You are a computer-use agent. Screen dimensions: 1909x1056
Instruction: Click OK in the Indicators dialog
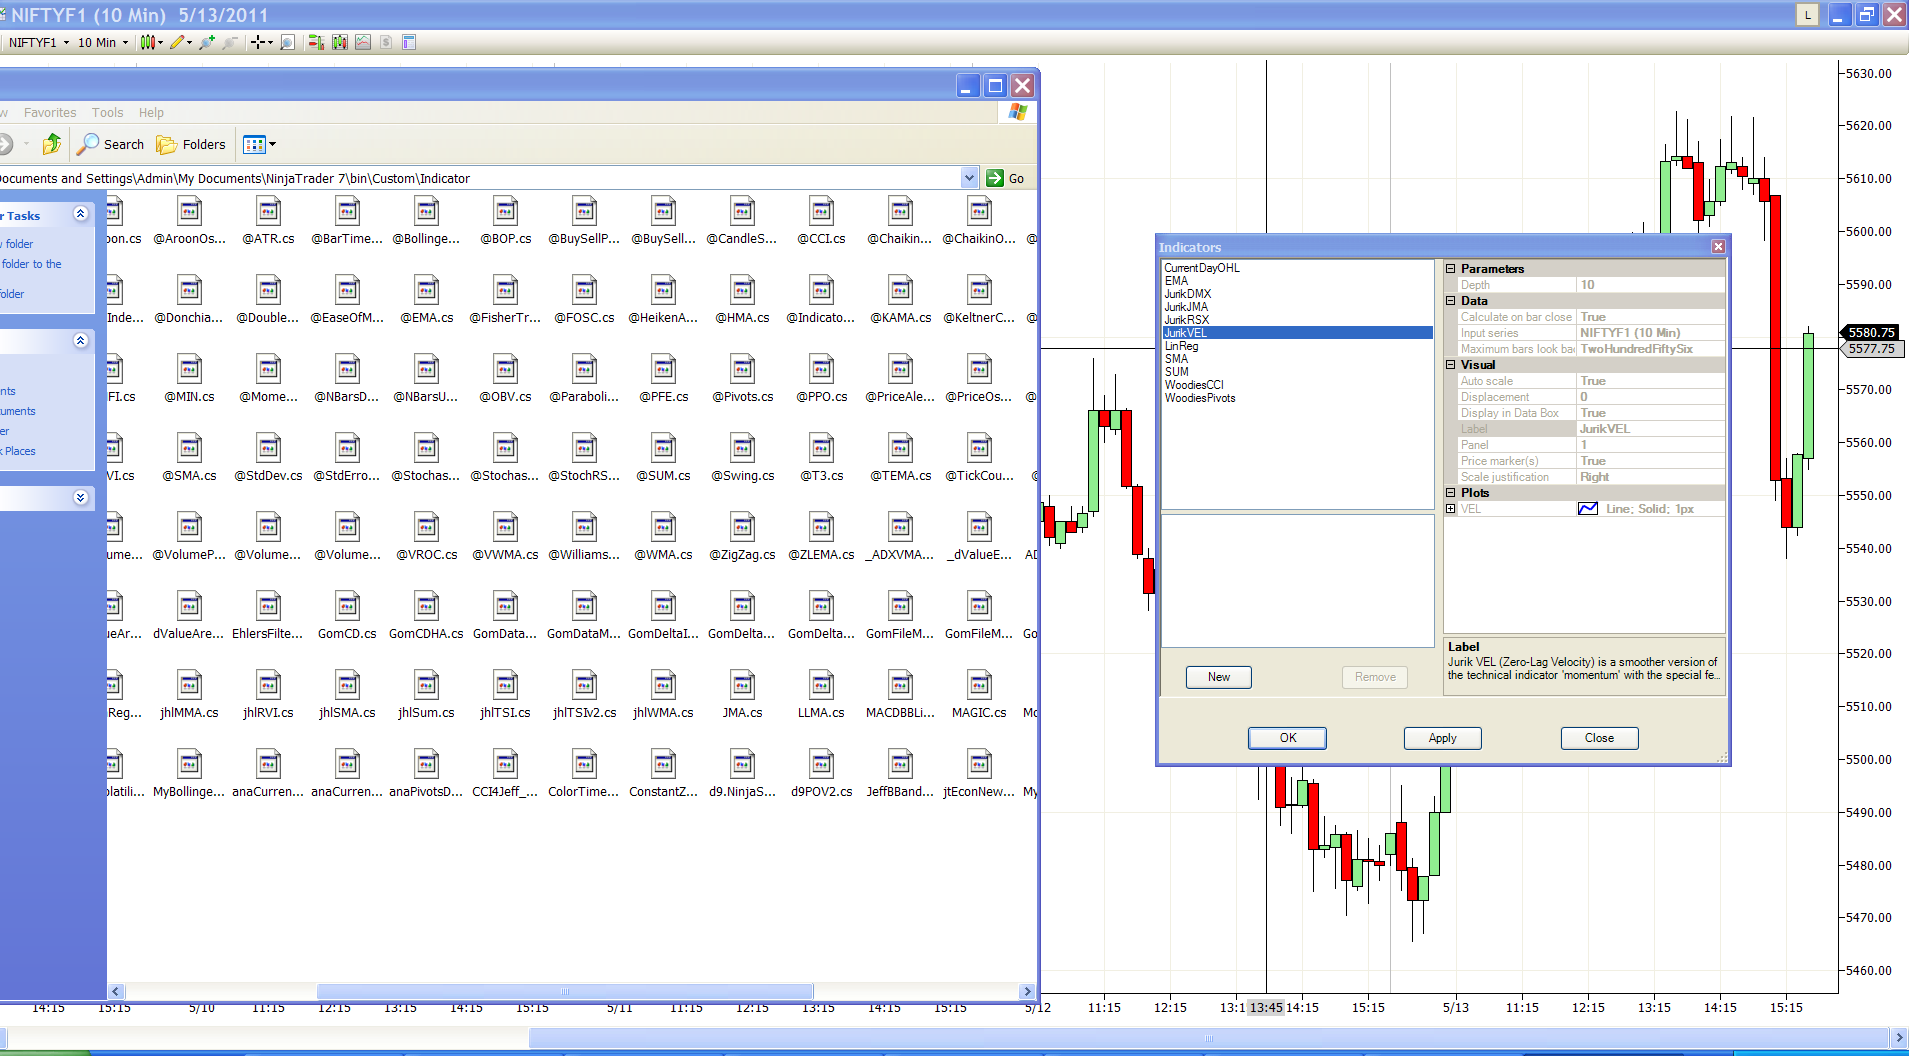point(1288,738)
